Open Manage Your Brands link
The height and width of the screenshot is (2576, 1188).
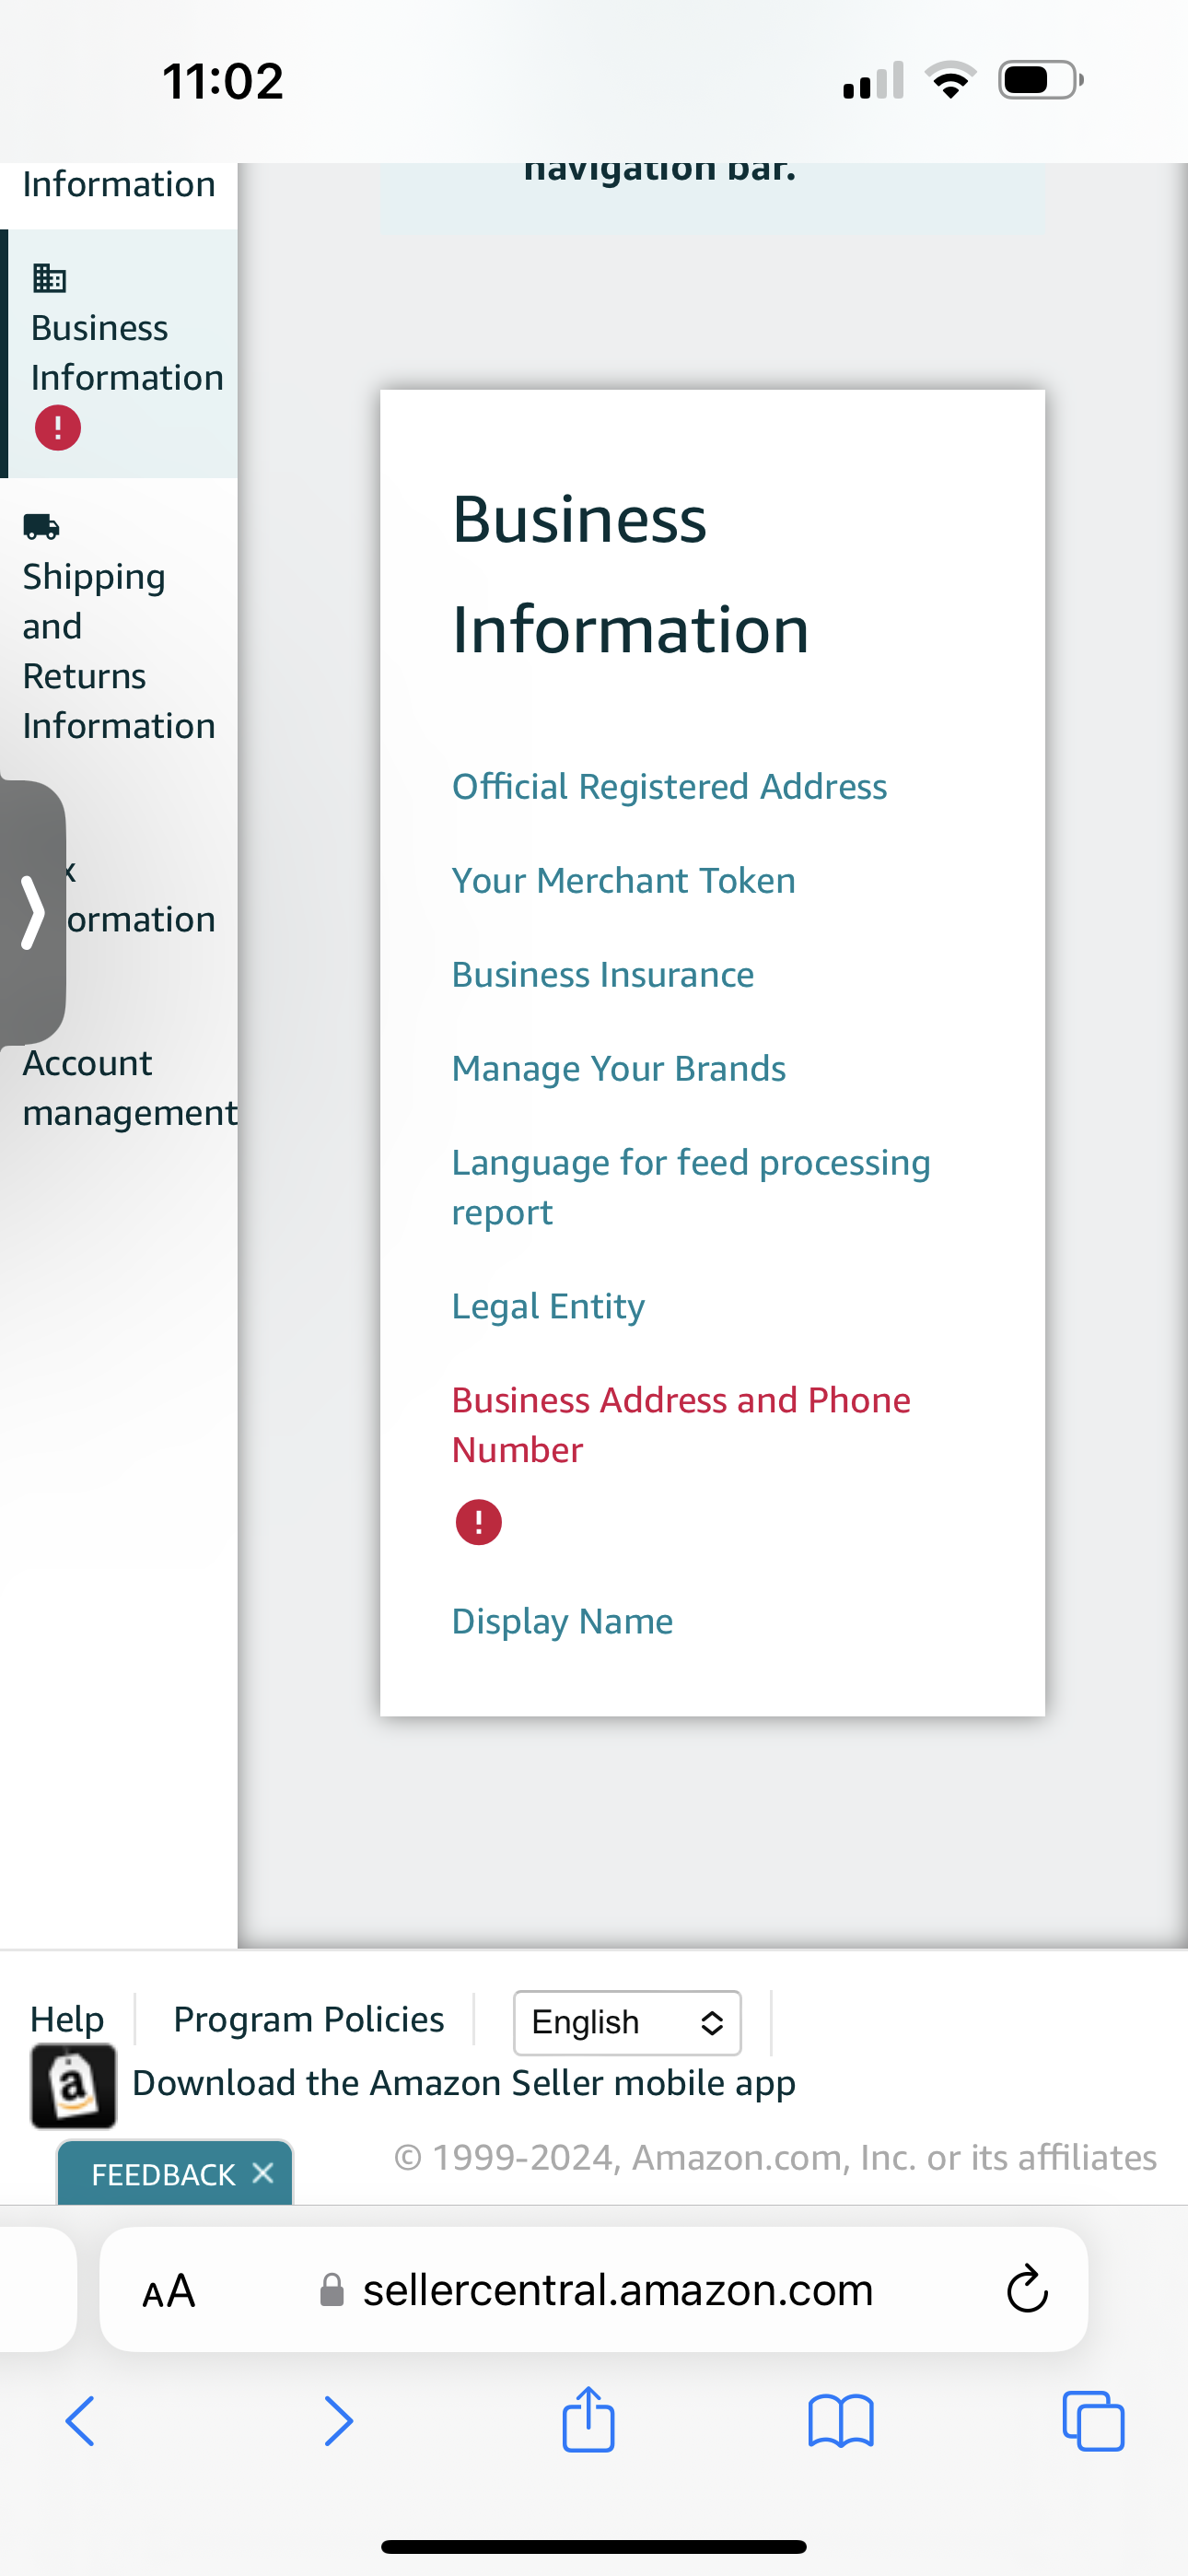[x=618, y=1068]
